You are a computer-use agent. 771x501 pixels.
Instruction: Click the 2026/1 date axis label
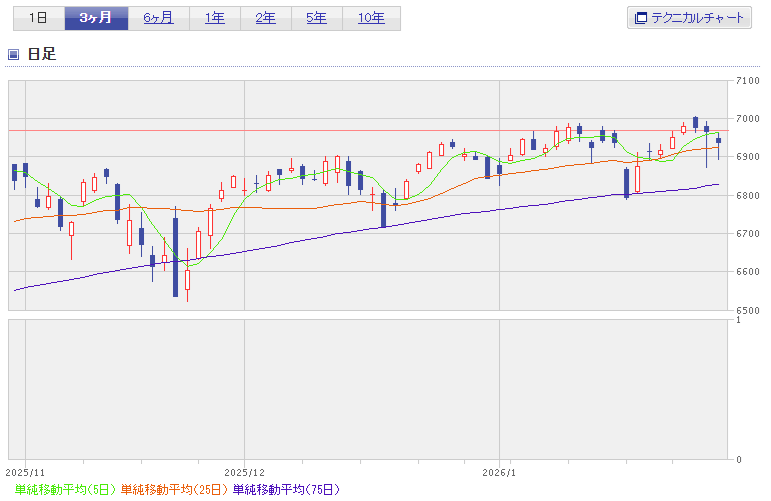[499, 472]
